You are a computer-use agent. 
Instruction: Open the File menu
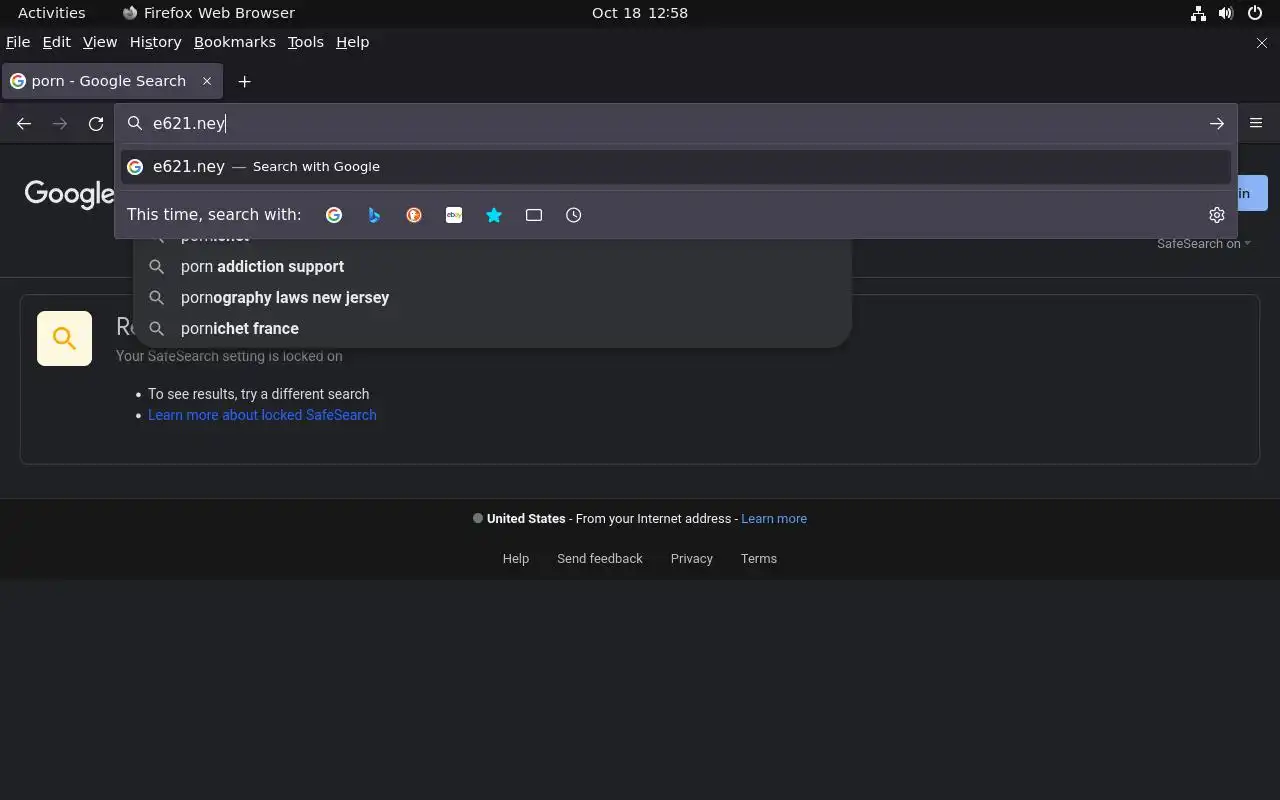click(18, 42)
